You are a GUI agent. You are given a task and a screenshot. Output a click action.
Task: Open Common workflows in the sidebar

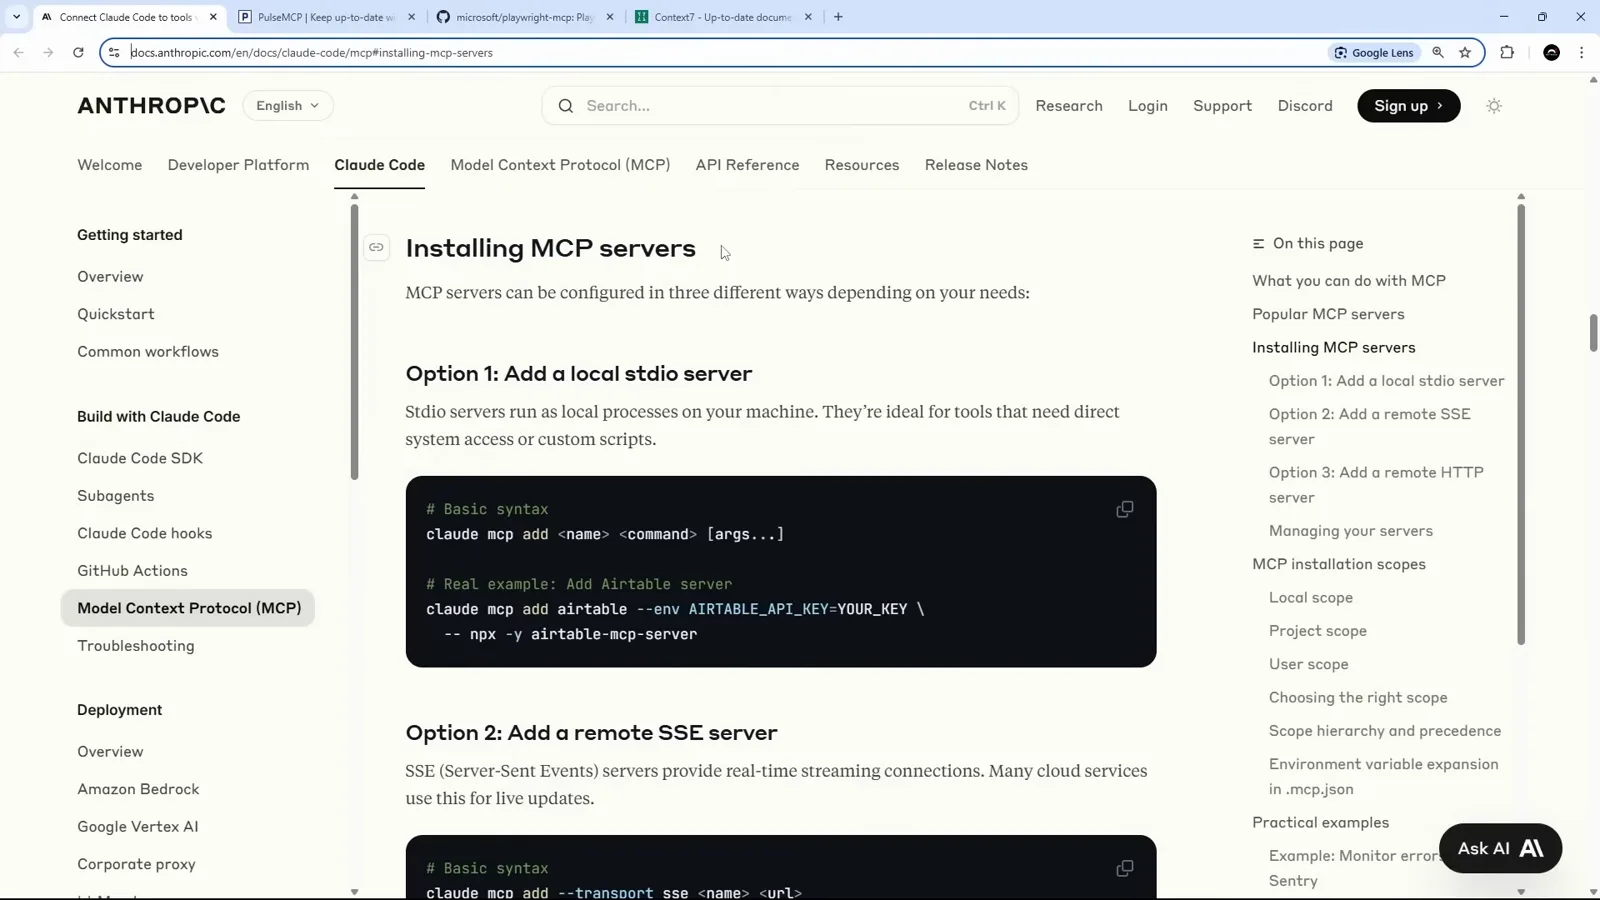coord(148,352)
